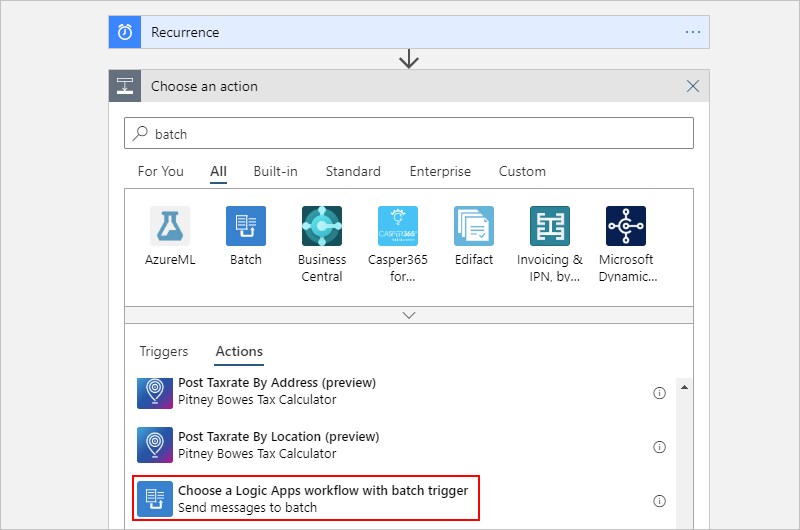Viewport: 800px width, 530px height.
Task: Switch to the Triggers tab
Action: pos(164,351)
